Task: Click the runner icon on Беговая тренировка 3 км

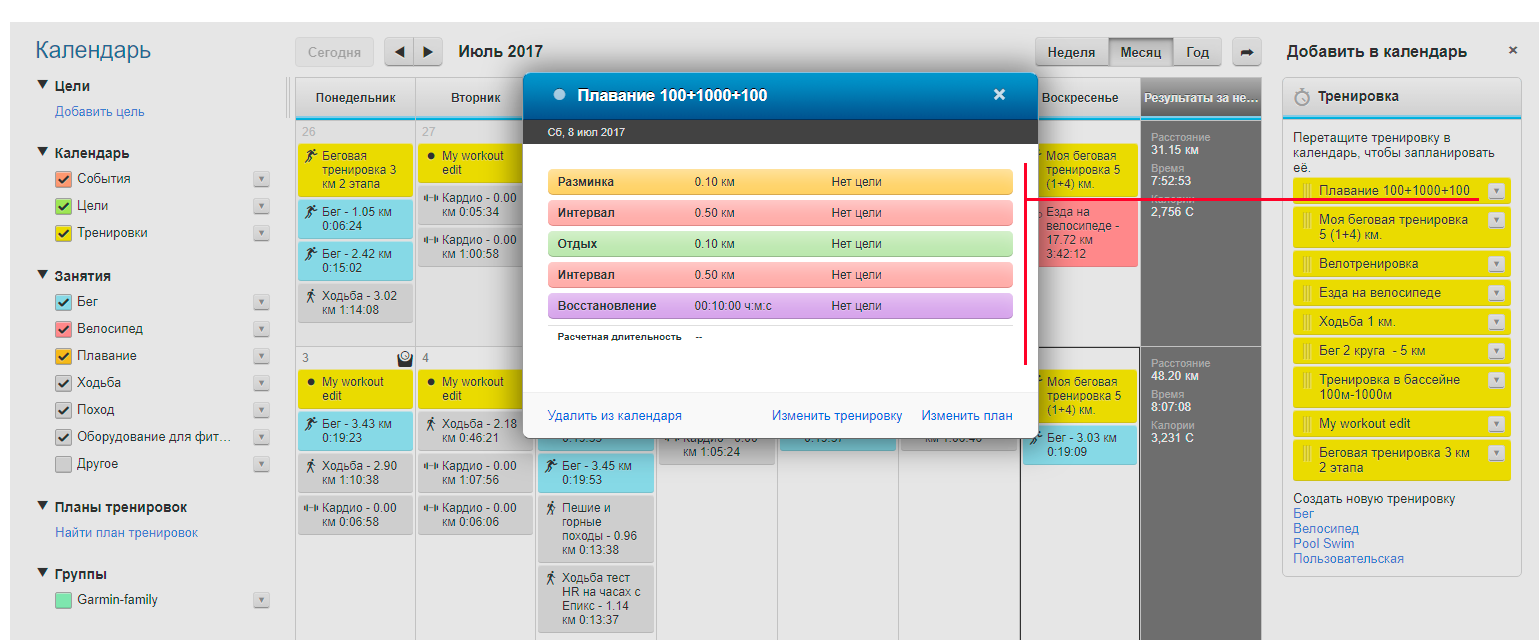Action: 312,156
